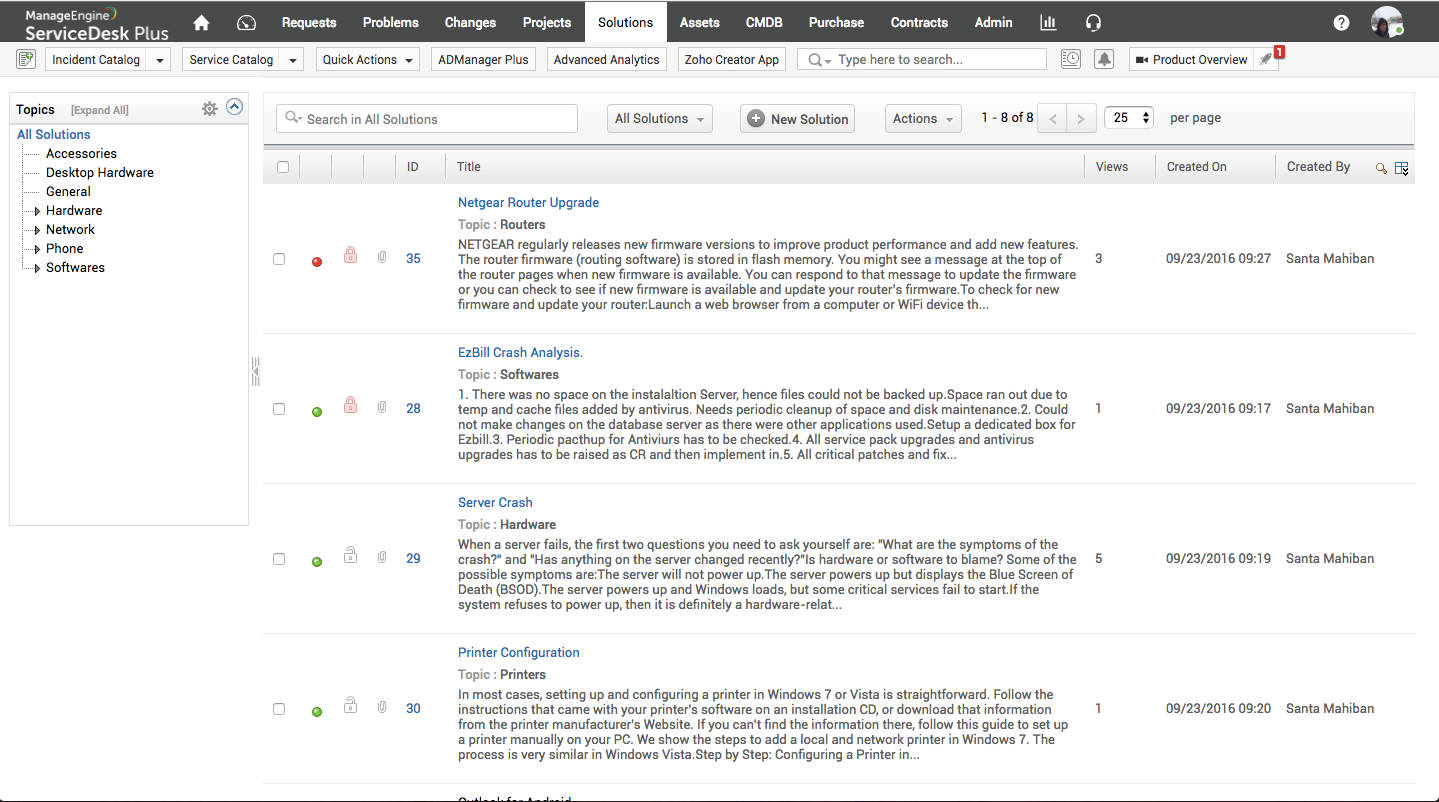This screenshot has height=802, width=1439.
Task: Check the select-all checkbox in list header
Action: [281, 166]
